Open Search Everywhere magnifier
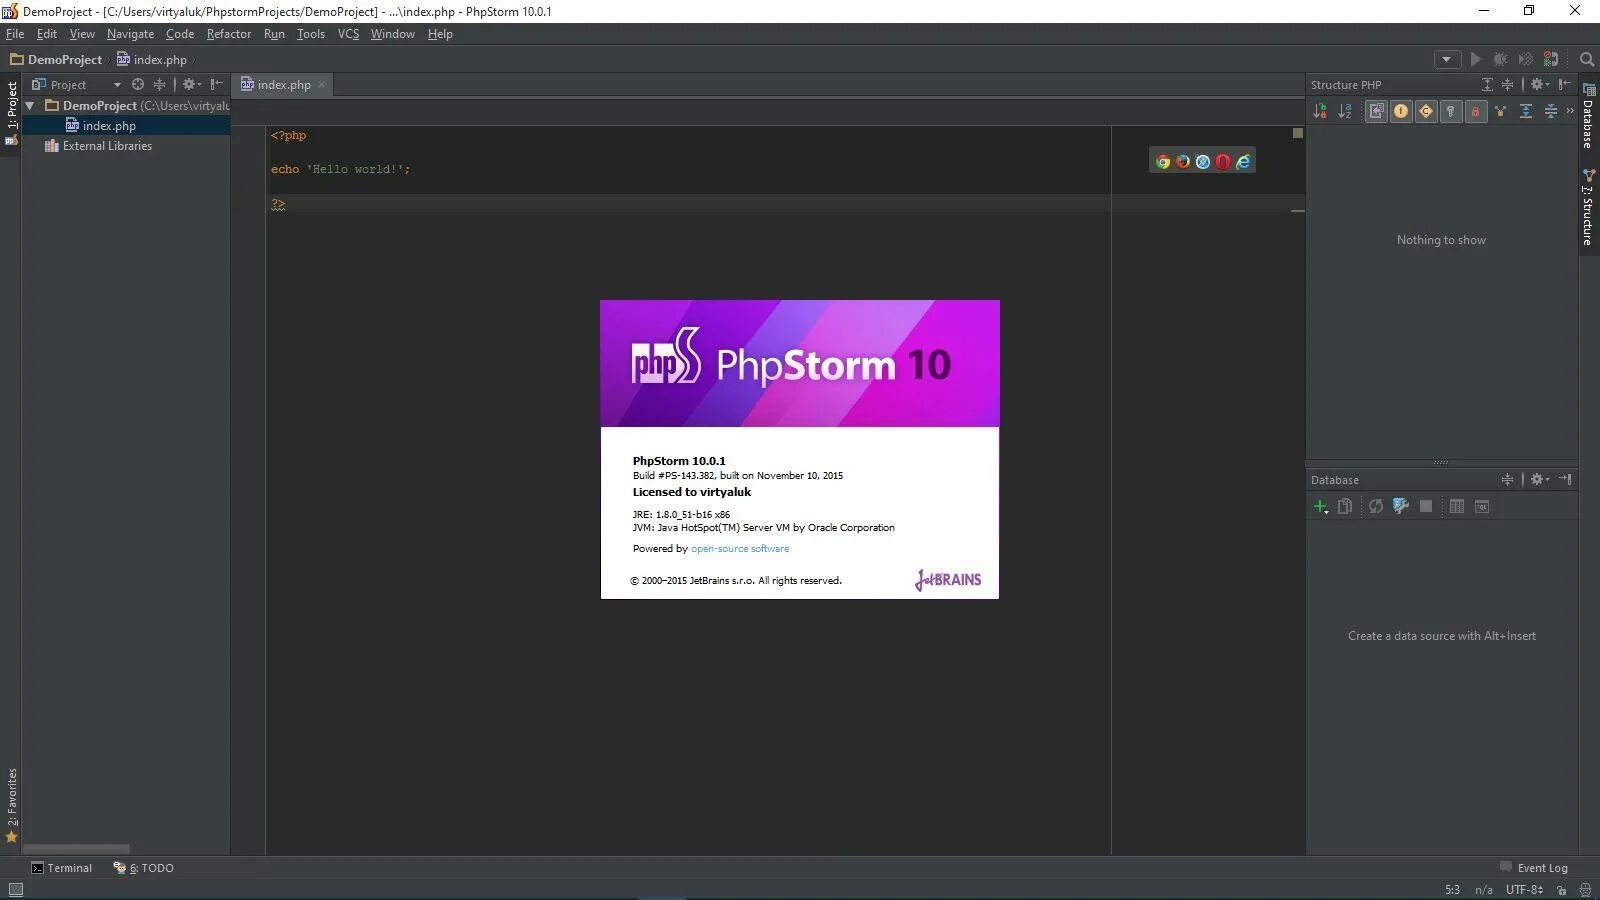1600x900 pixels. coord(1587,60)
